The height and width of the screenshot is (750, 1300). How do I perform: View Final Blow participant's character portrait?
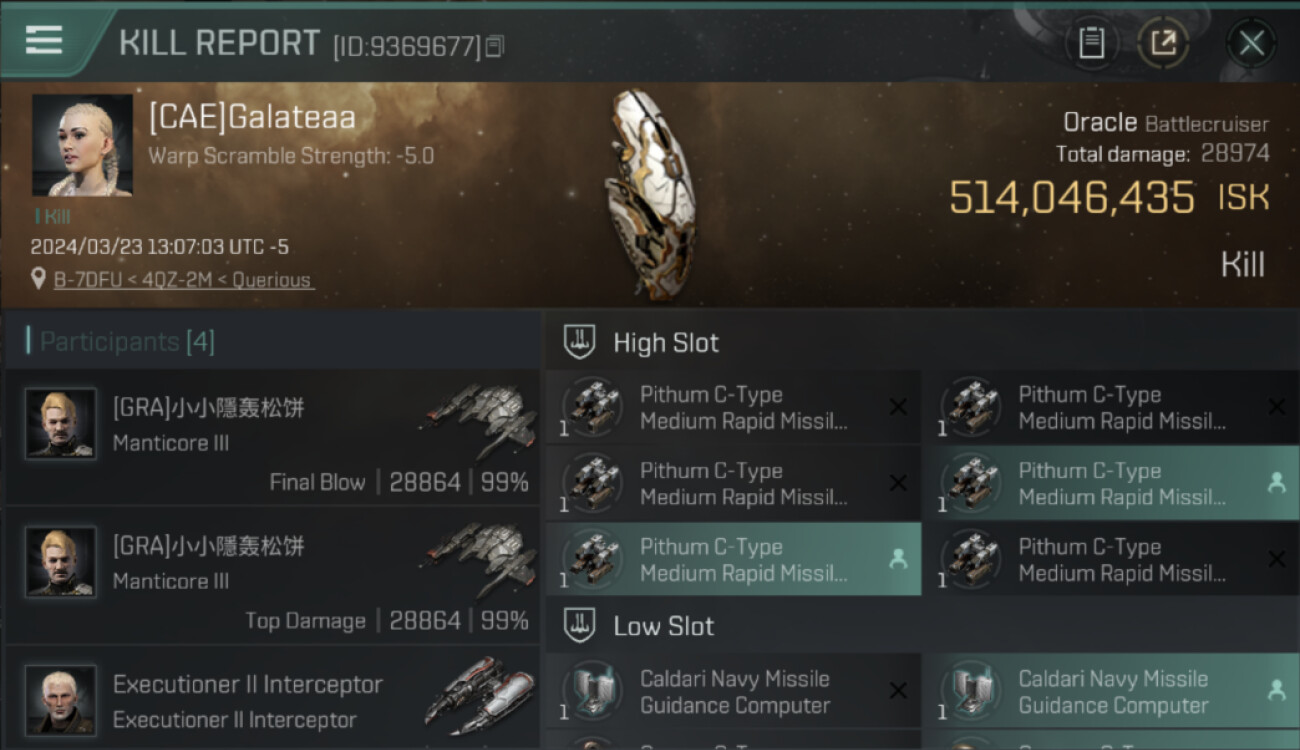[61, 424]
